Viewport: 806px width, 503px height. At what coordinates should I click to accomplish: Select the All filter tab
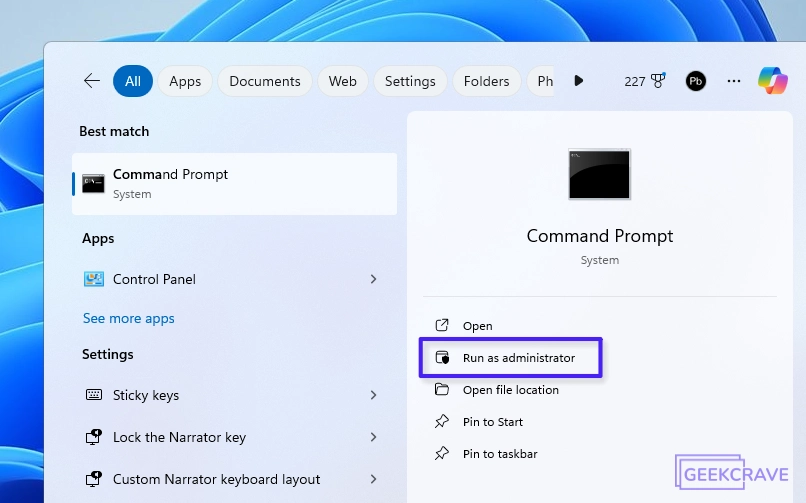(133, 81)
